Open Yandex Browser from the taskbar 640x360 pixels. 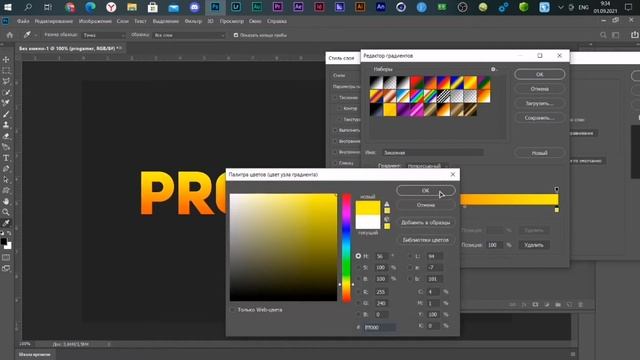pyautogui.click(x=111, y=7)
